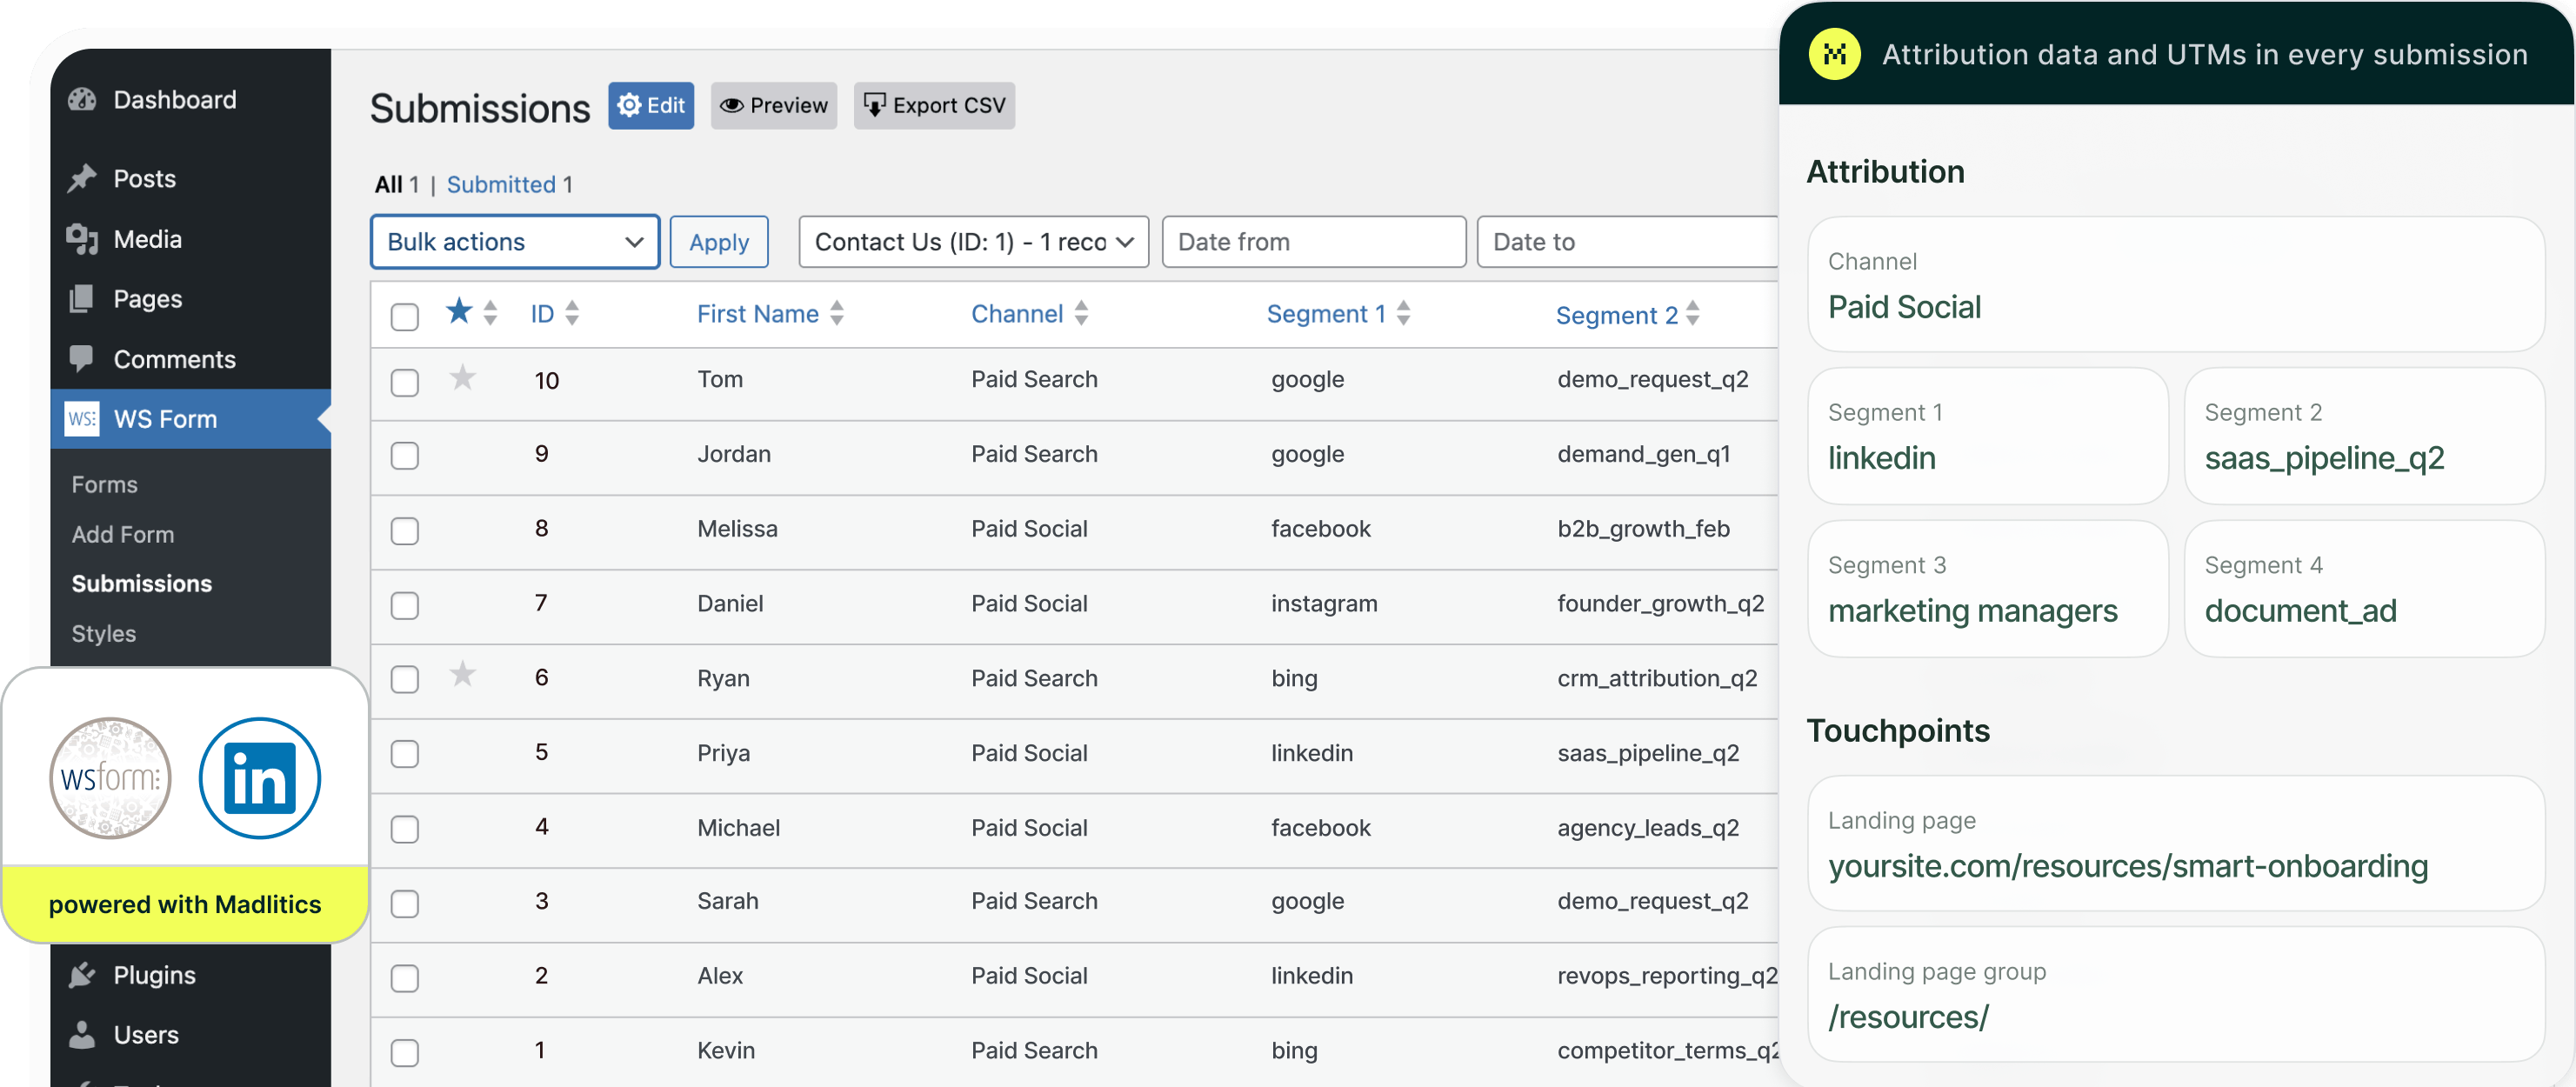This screenshot has width=2576, height=1087.
Task: Click the Segment 2 column header
Action: (1616, 315)
